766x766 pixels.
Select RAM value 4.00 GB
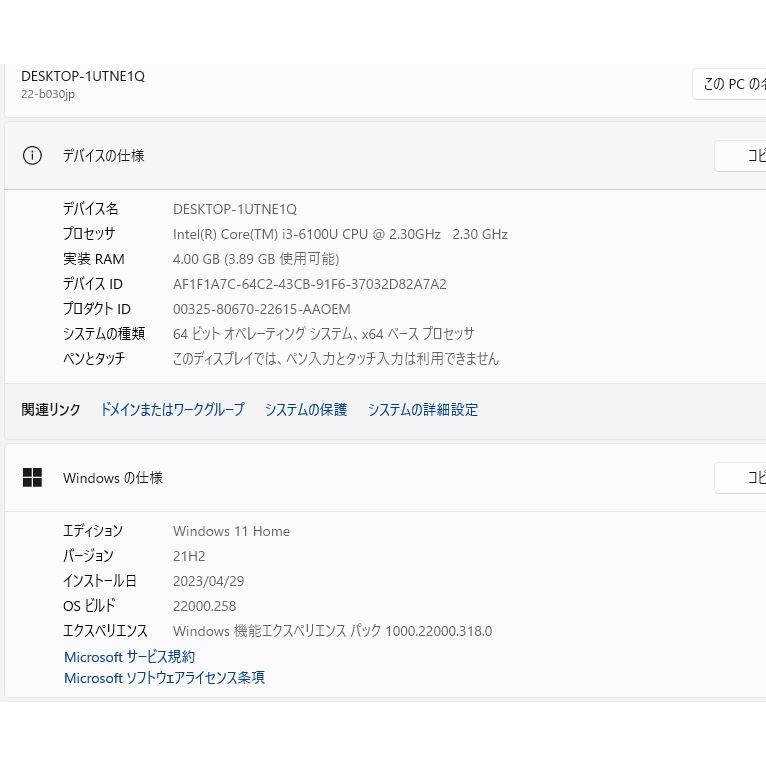256,259
